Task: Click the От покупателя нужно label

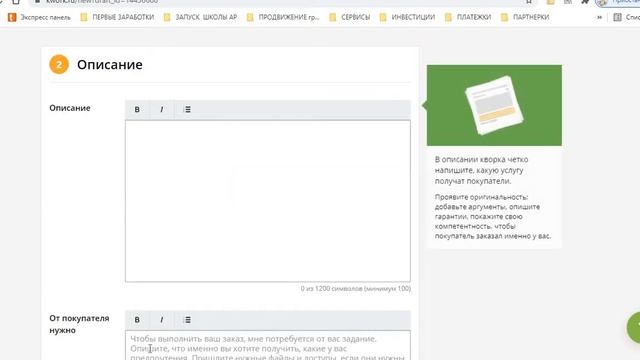Action: [79, 324]
